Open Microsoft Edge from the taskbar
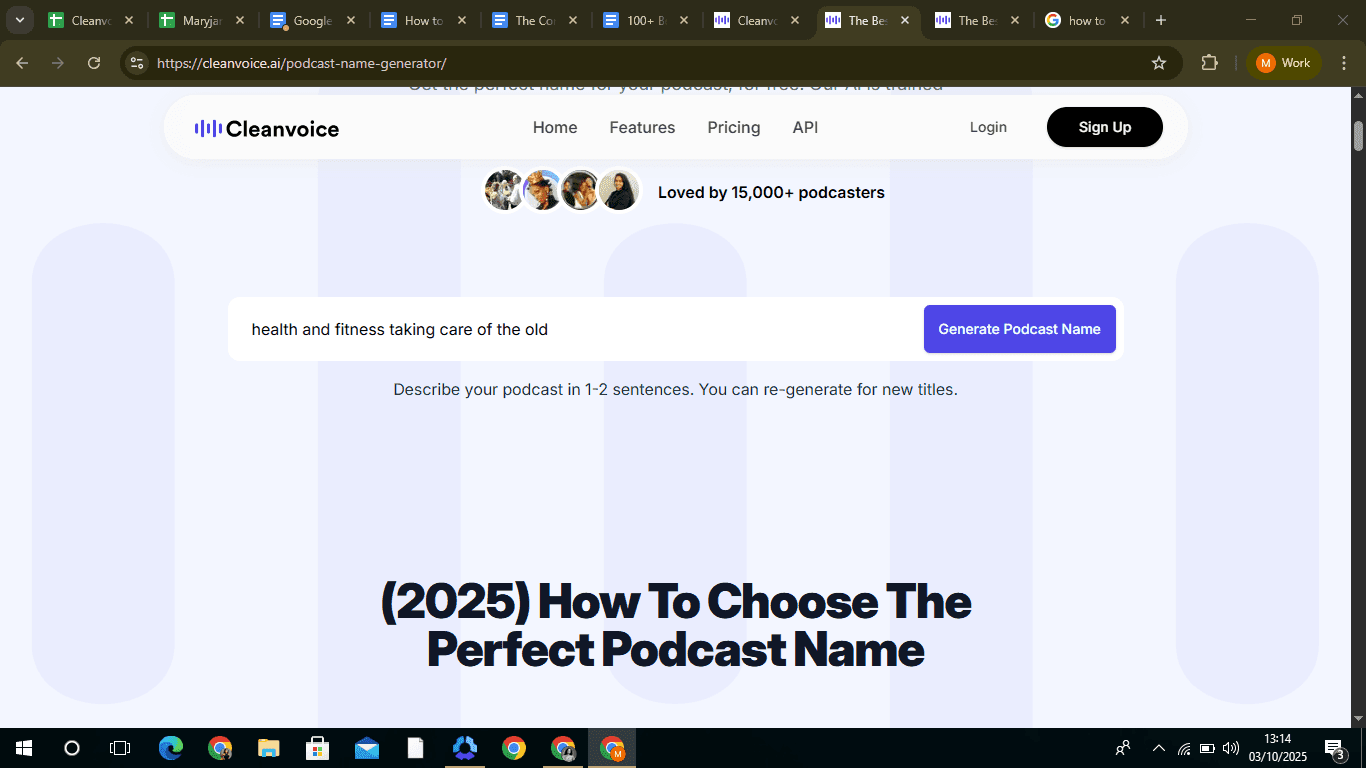 point(171,748)
